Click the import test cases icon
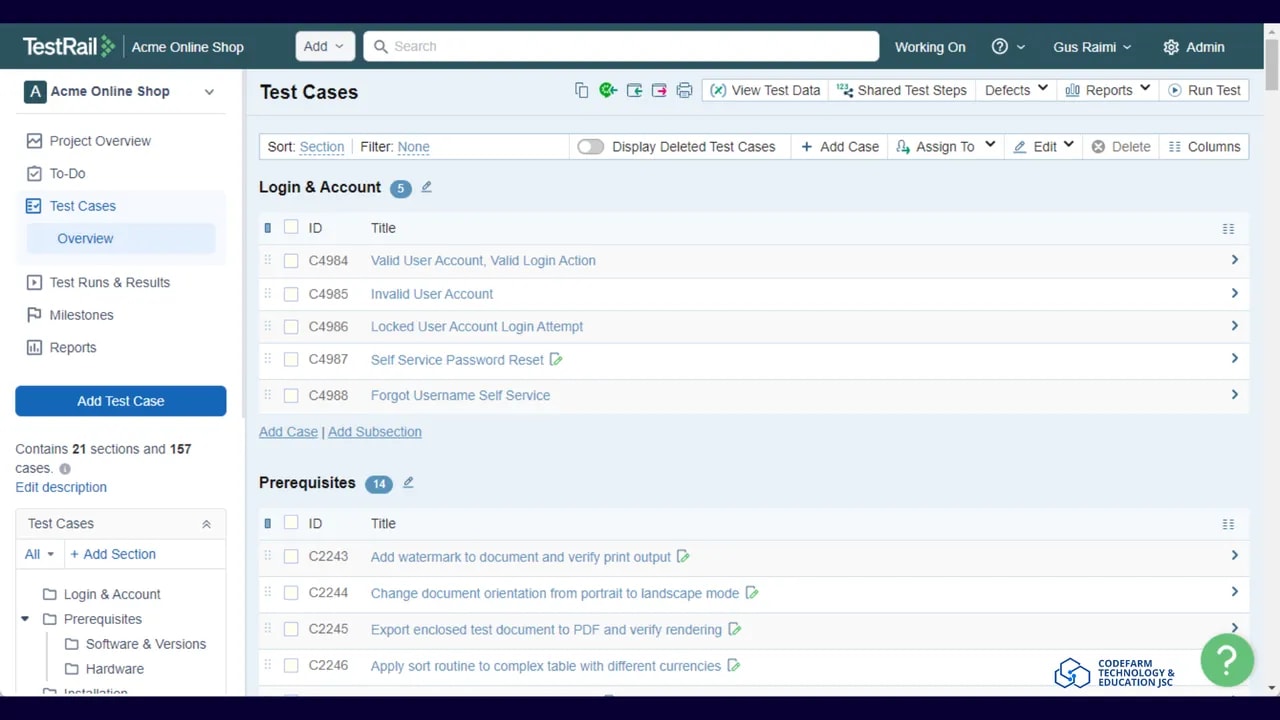The width and height of the screenshot is (1280, 720). point(634,90)
